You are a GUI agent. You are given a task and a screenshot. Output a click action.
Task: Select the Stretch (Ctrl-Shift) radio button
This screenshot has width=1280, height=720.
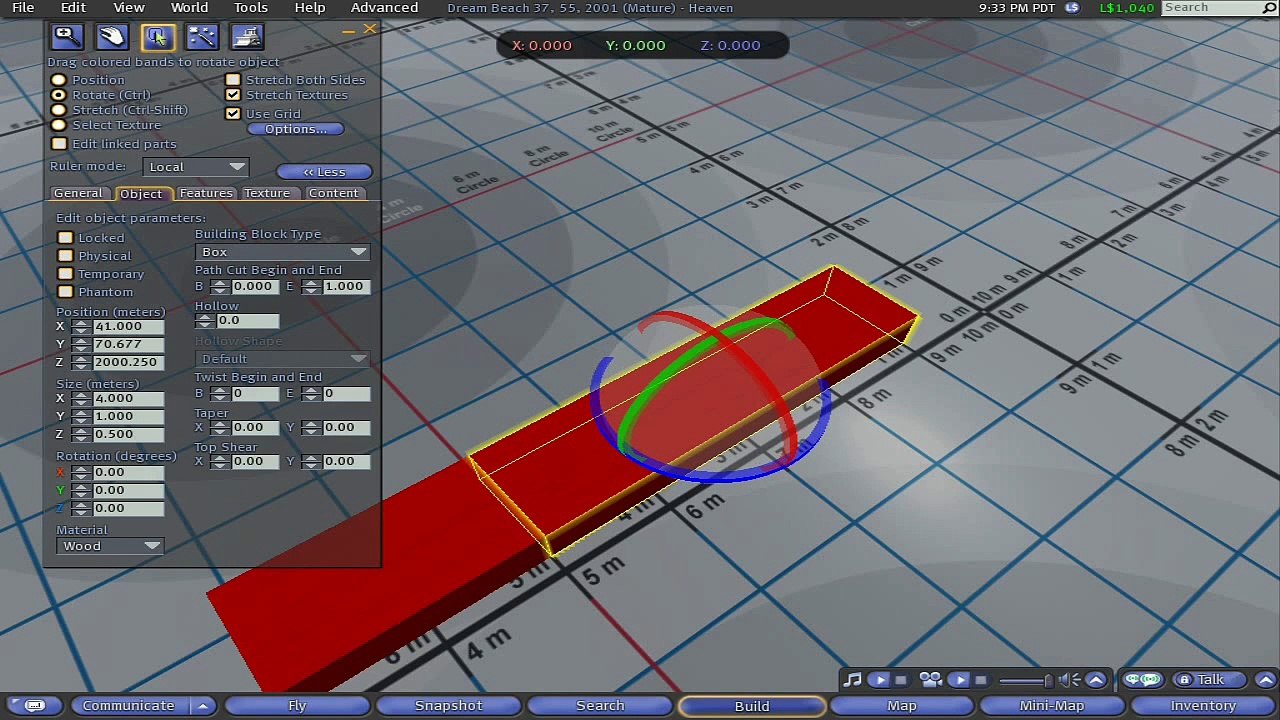click(59, 110)
